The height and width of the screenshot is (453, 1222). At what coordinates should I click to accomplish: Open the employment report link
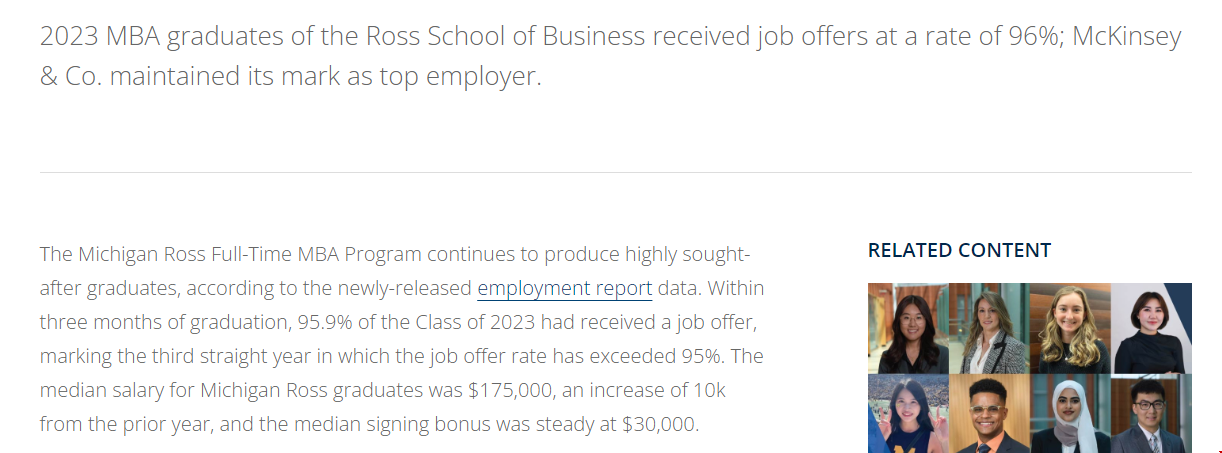[565, 288]
